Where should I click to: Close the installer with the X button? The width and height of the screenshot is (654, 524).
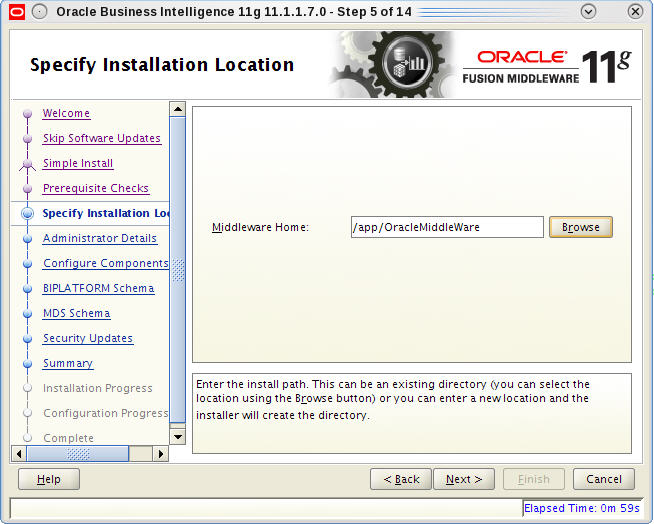635,12
